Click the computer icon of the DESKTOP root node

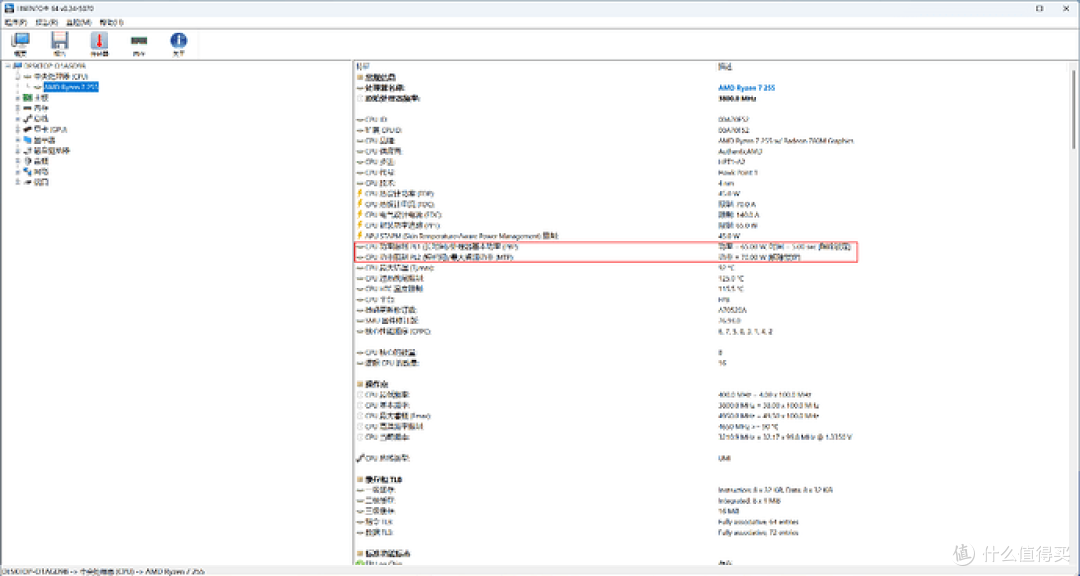pyautogui.click(x=18, y=66)
